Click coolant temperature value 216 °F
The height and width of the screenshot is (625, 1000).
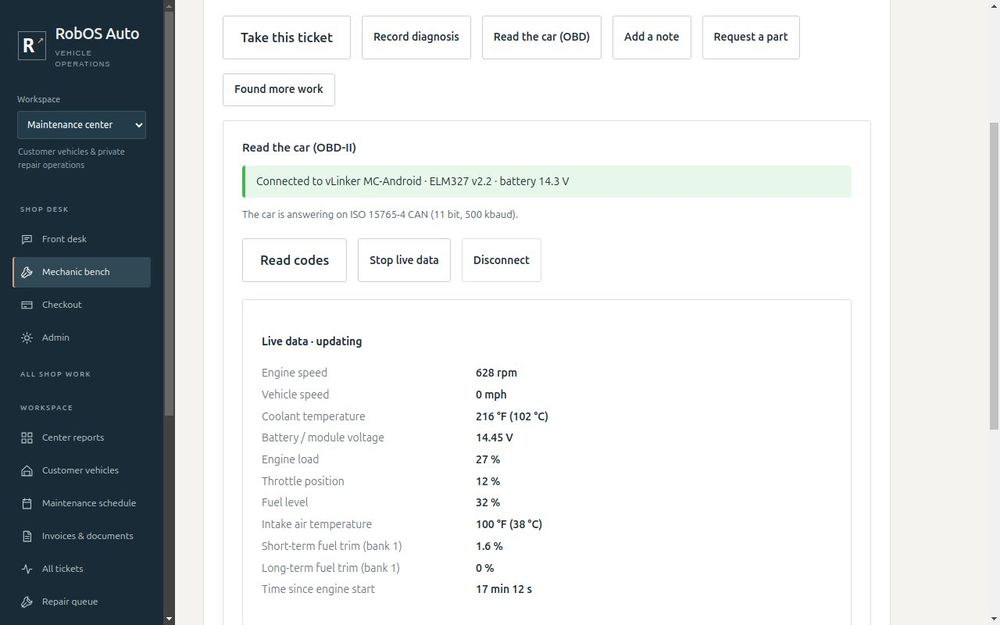click(512, 416)
